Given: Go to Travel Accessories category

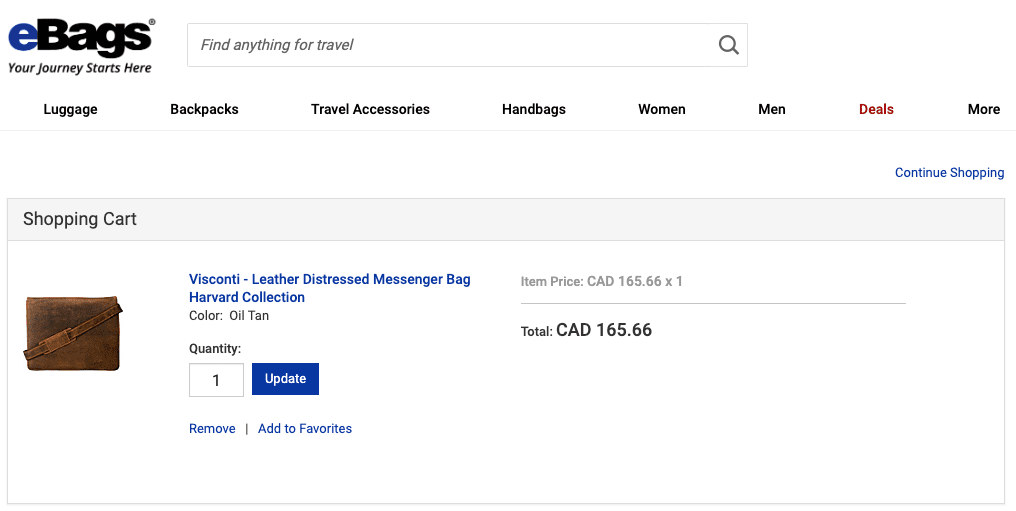Looking at the screenshot, I should coord(370,109).
